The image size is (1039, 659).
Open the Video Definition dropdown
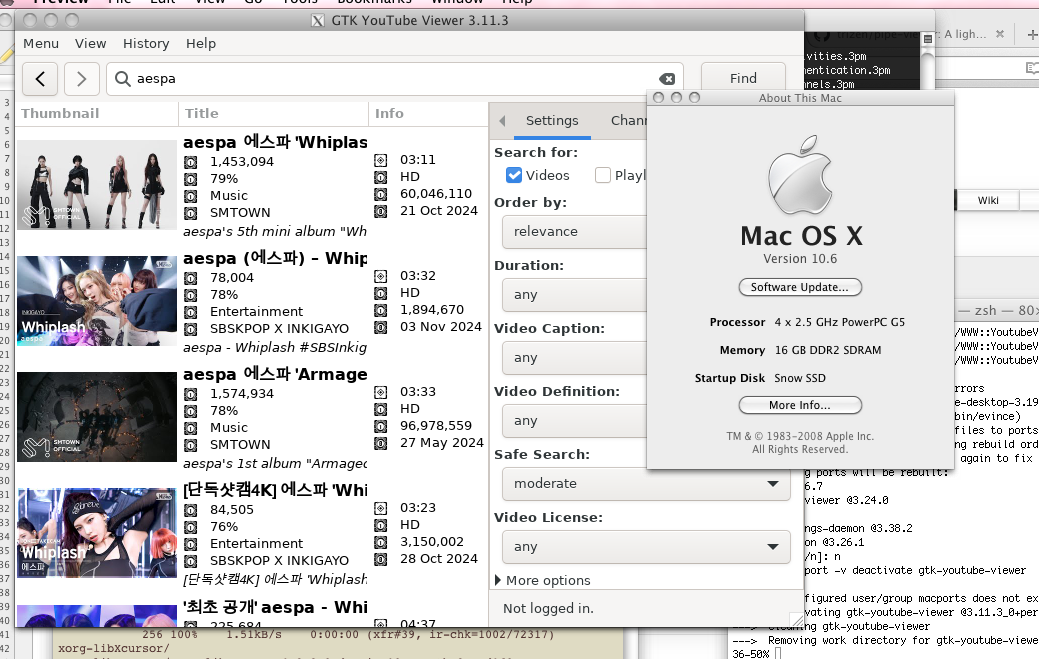[x=574, y=421]
